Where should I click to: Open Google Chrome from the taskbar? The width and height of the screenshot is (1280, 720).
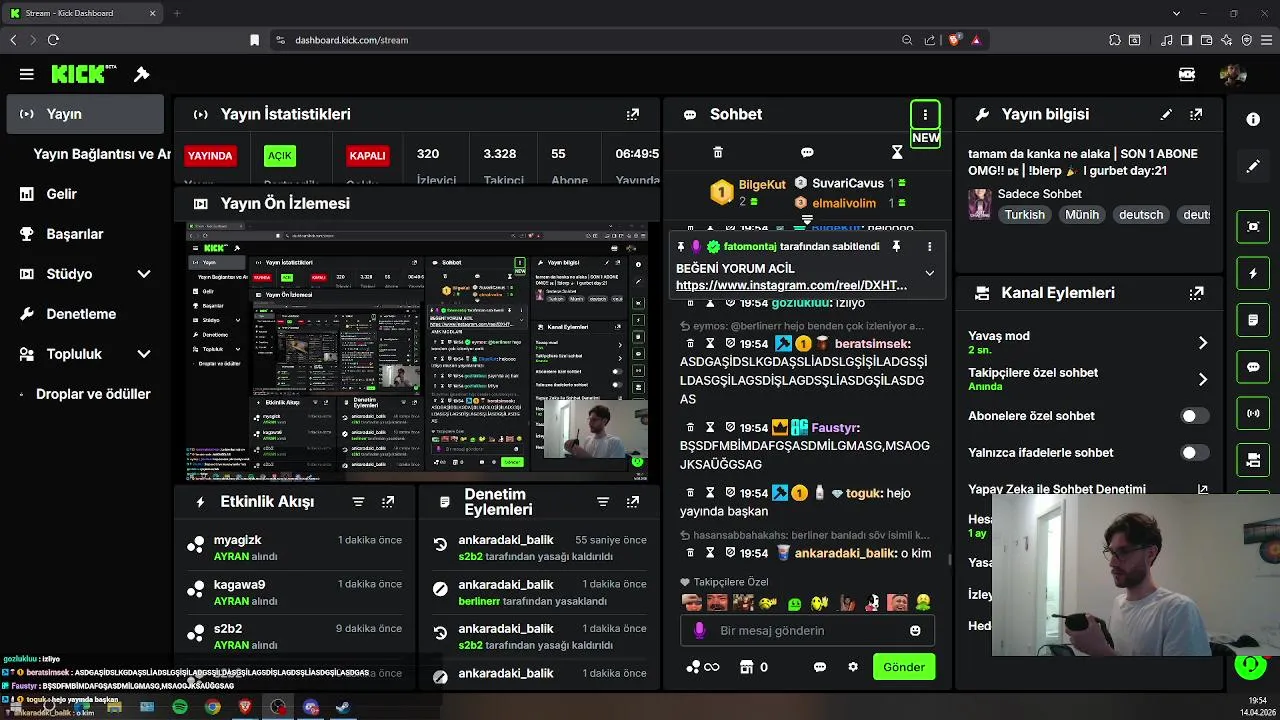(213, 707)
